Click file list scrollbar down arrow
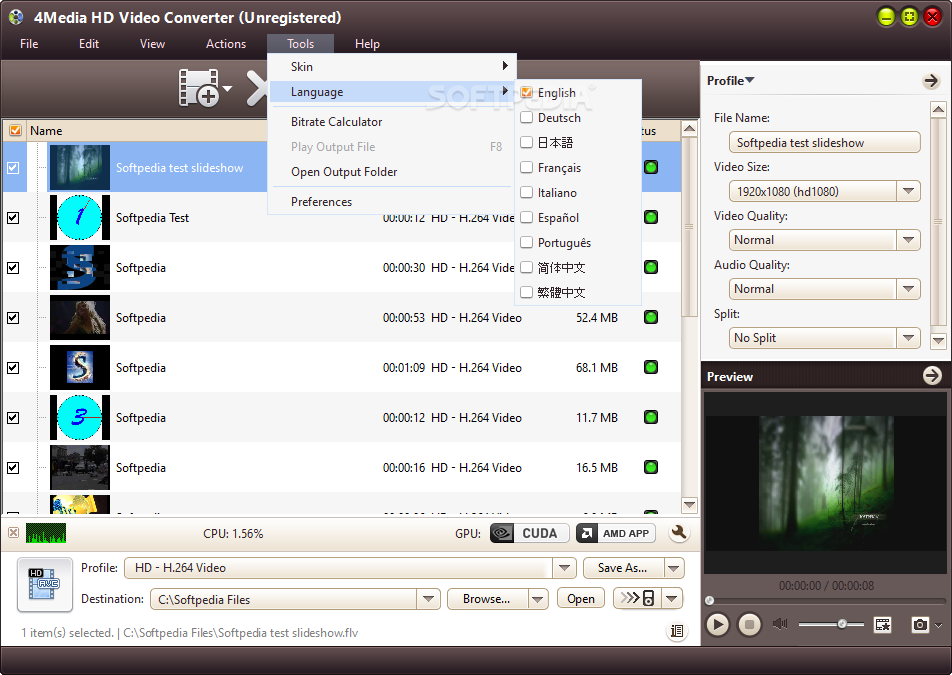Image resolution: width=952 pixels, height=675 pixels. coord(689,504)
